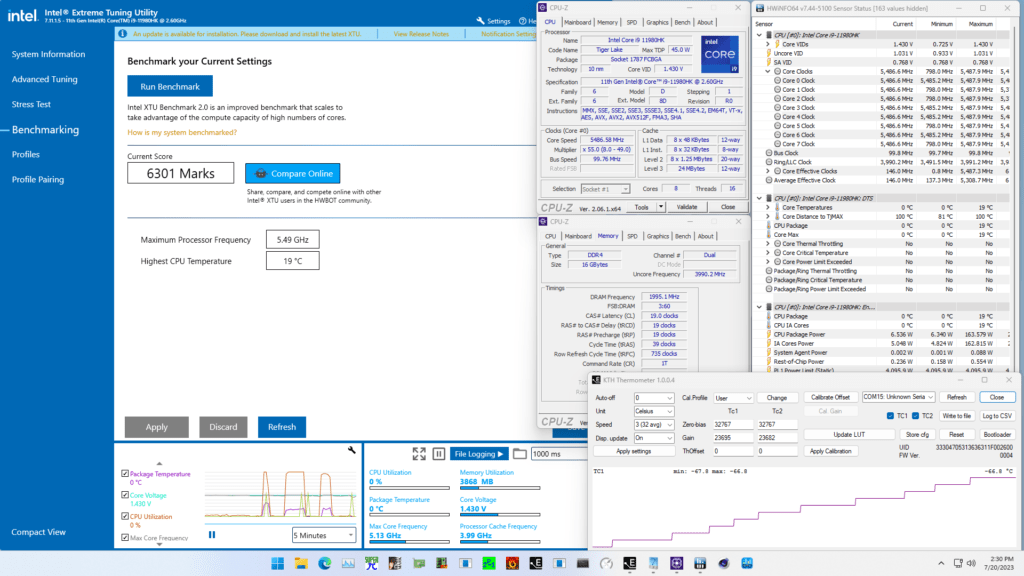1024x576 pixels.
Task: Uncheck CPU Utilization in the XTU graph
Action: coord(125,516)
